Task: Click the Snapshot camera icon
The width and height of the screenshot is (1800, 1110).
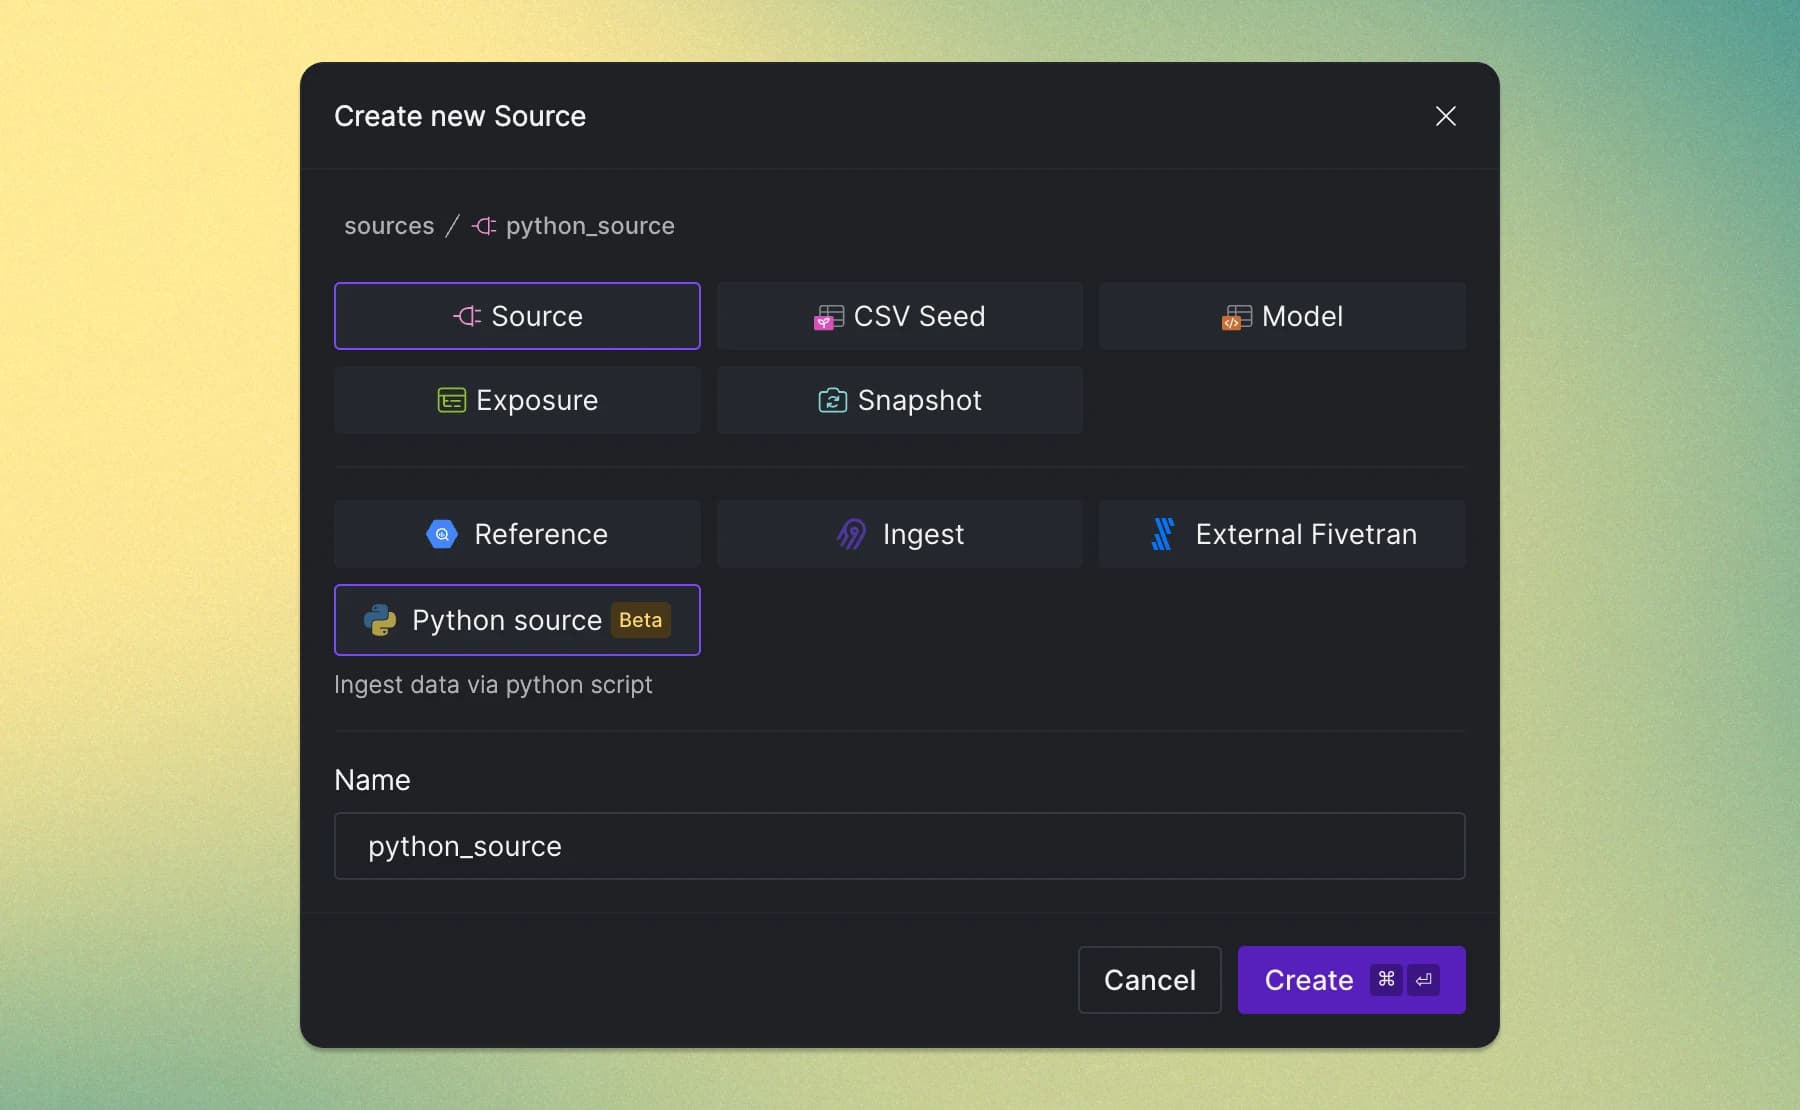Action: tap(832, 400)
